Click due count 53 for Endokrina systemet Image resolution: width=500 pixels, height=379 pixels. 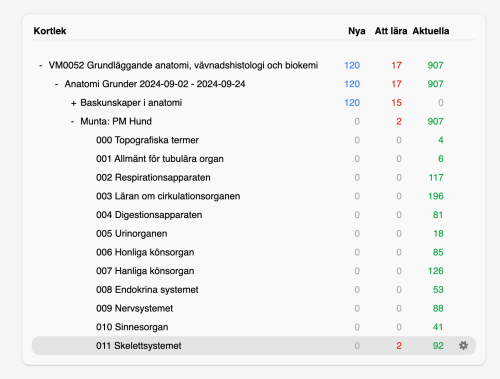(x=438, y=289)
